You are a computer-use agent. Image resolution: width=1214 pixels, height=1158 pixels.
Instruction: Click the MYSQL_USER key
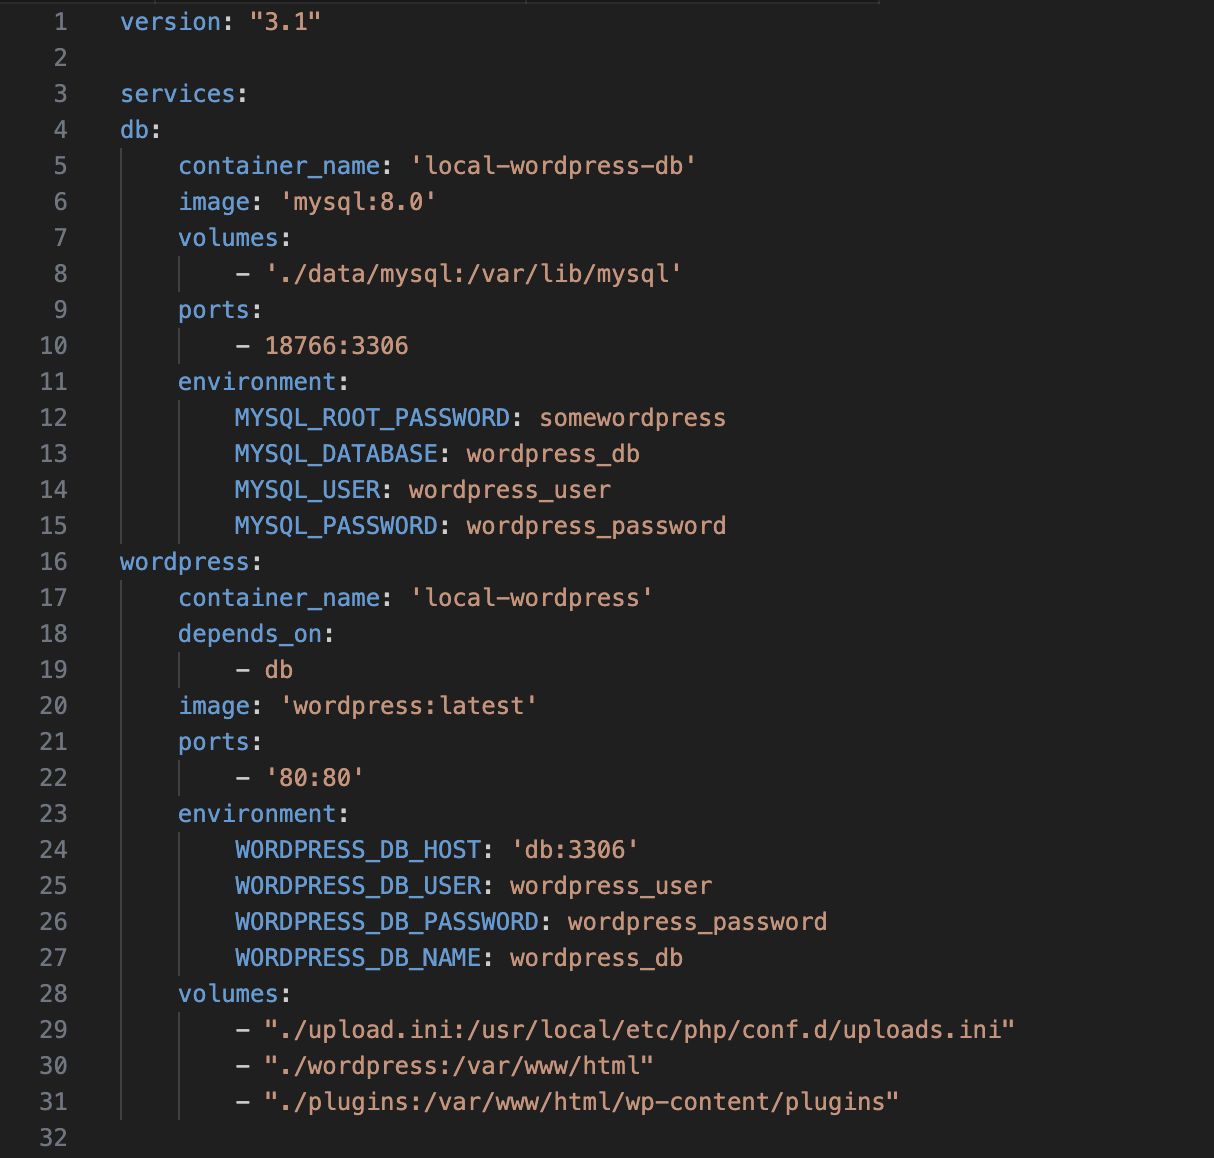point(307,490)
